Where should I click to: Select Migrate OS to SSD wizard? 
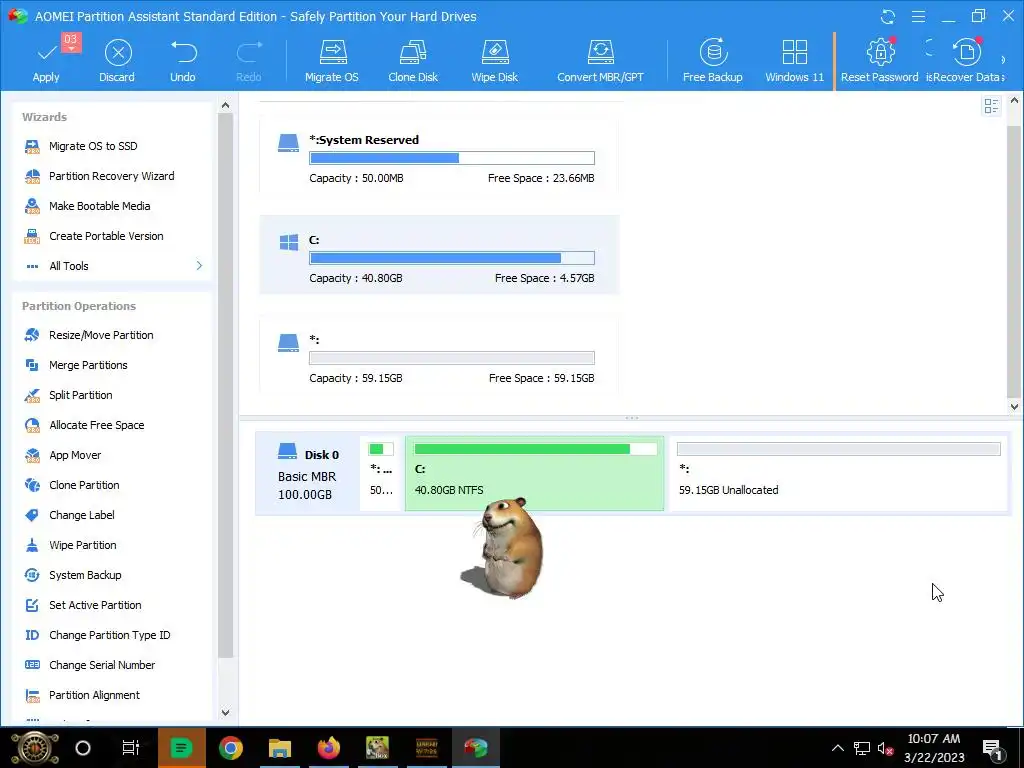pyautogui.click(x=93, y=146)
